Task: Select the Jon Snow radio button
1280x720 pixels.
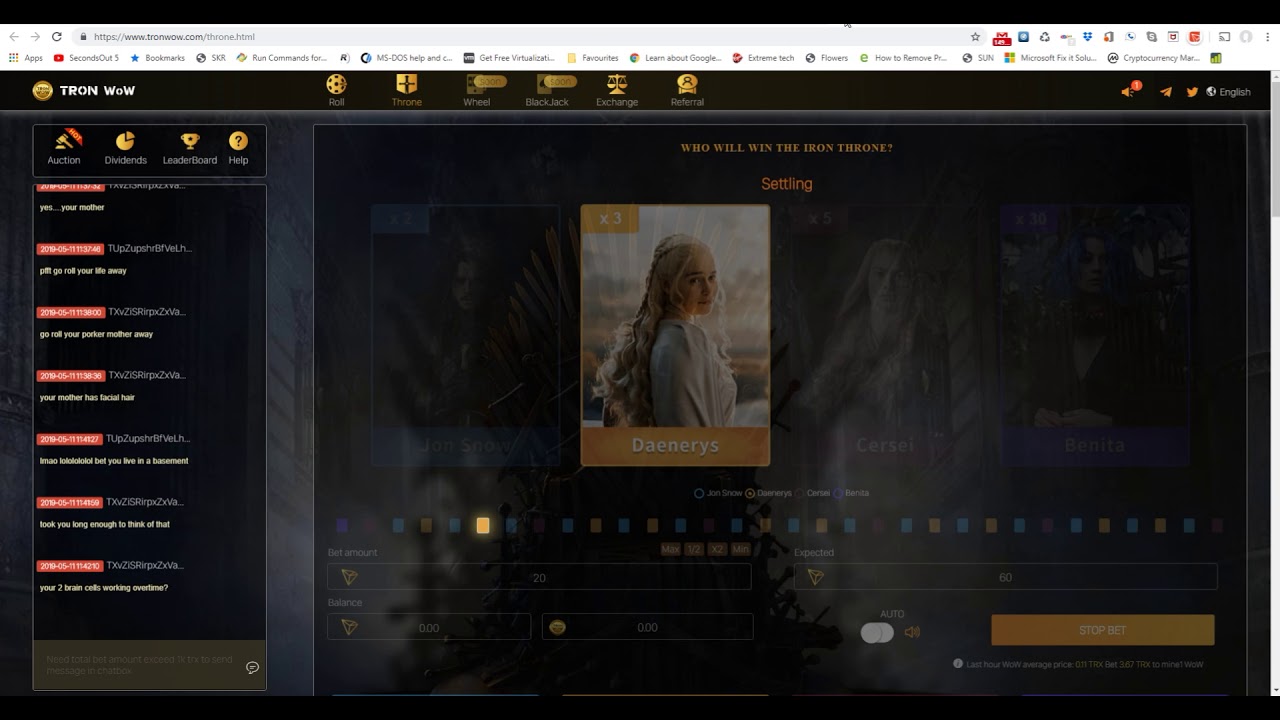Action: coord(699,493)
